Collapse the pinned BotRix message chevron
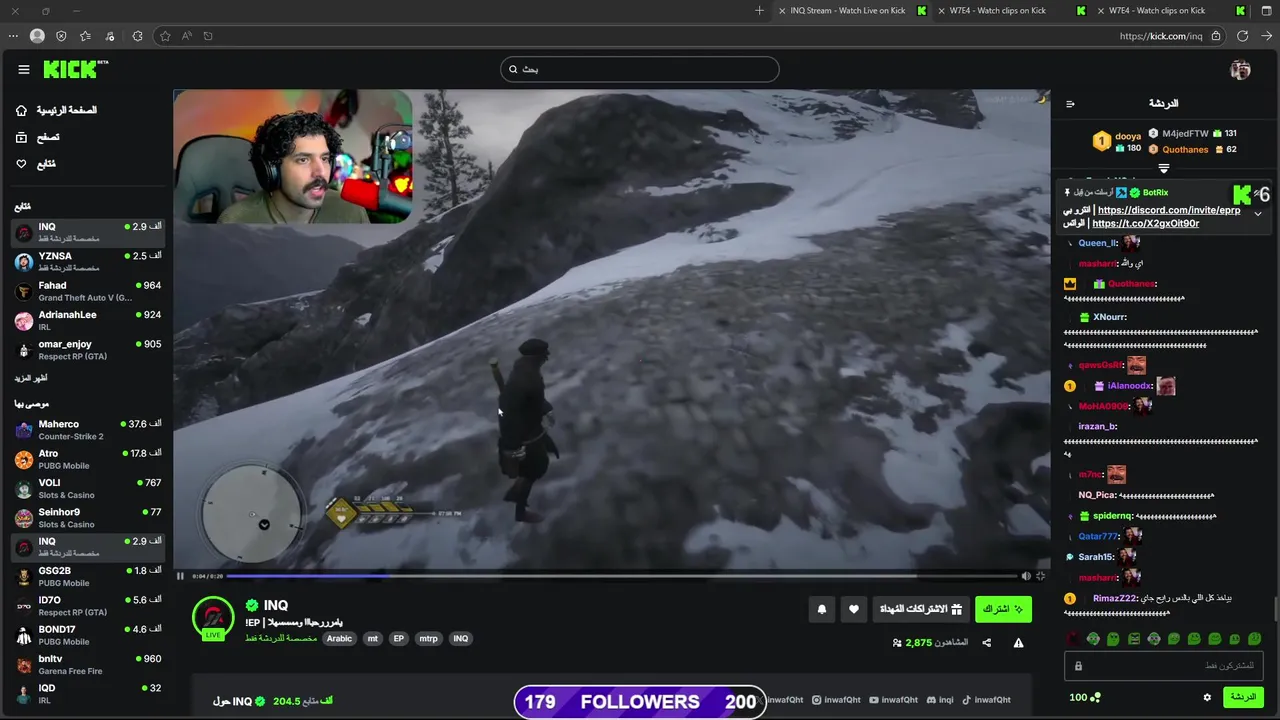This screenshot has width=1280, height=720. [x=1258, y=214]
